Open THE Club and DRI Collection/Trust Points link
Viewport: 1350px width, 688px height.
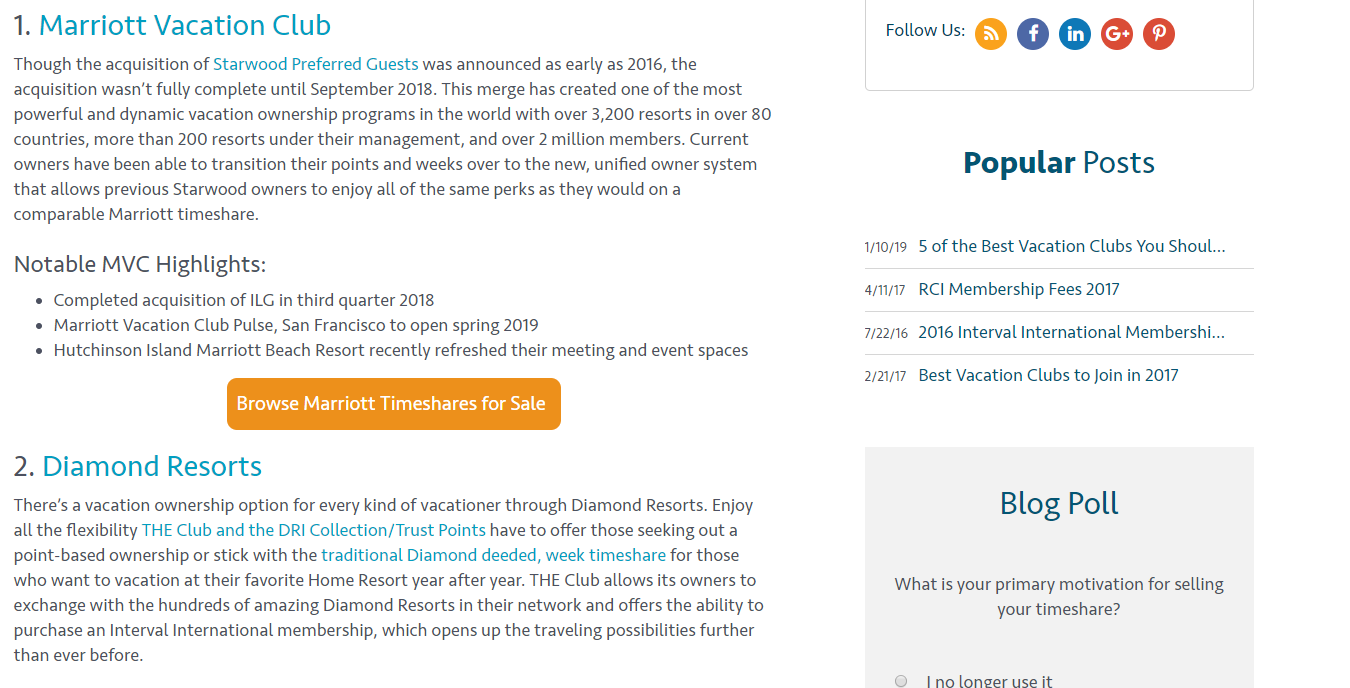click(x=314, y=530)
